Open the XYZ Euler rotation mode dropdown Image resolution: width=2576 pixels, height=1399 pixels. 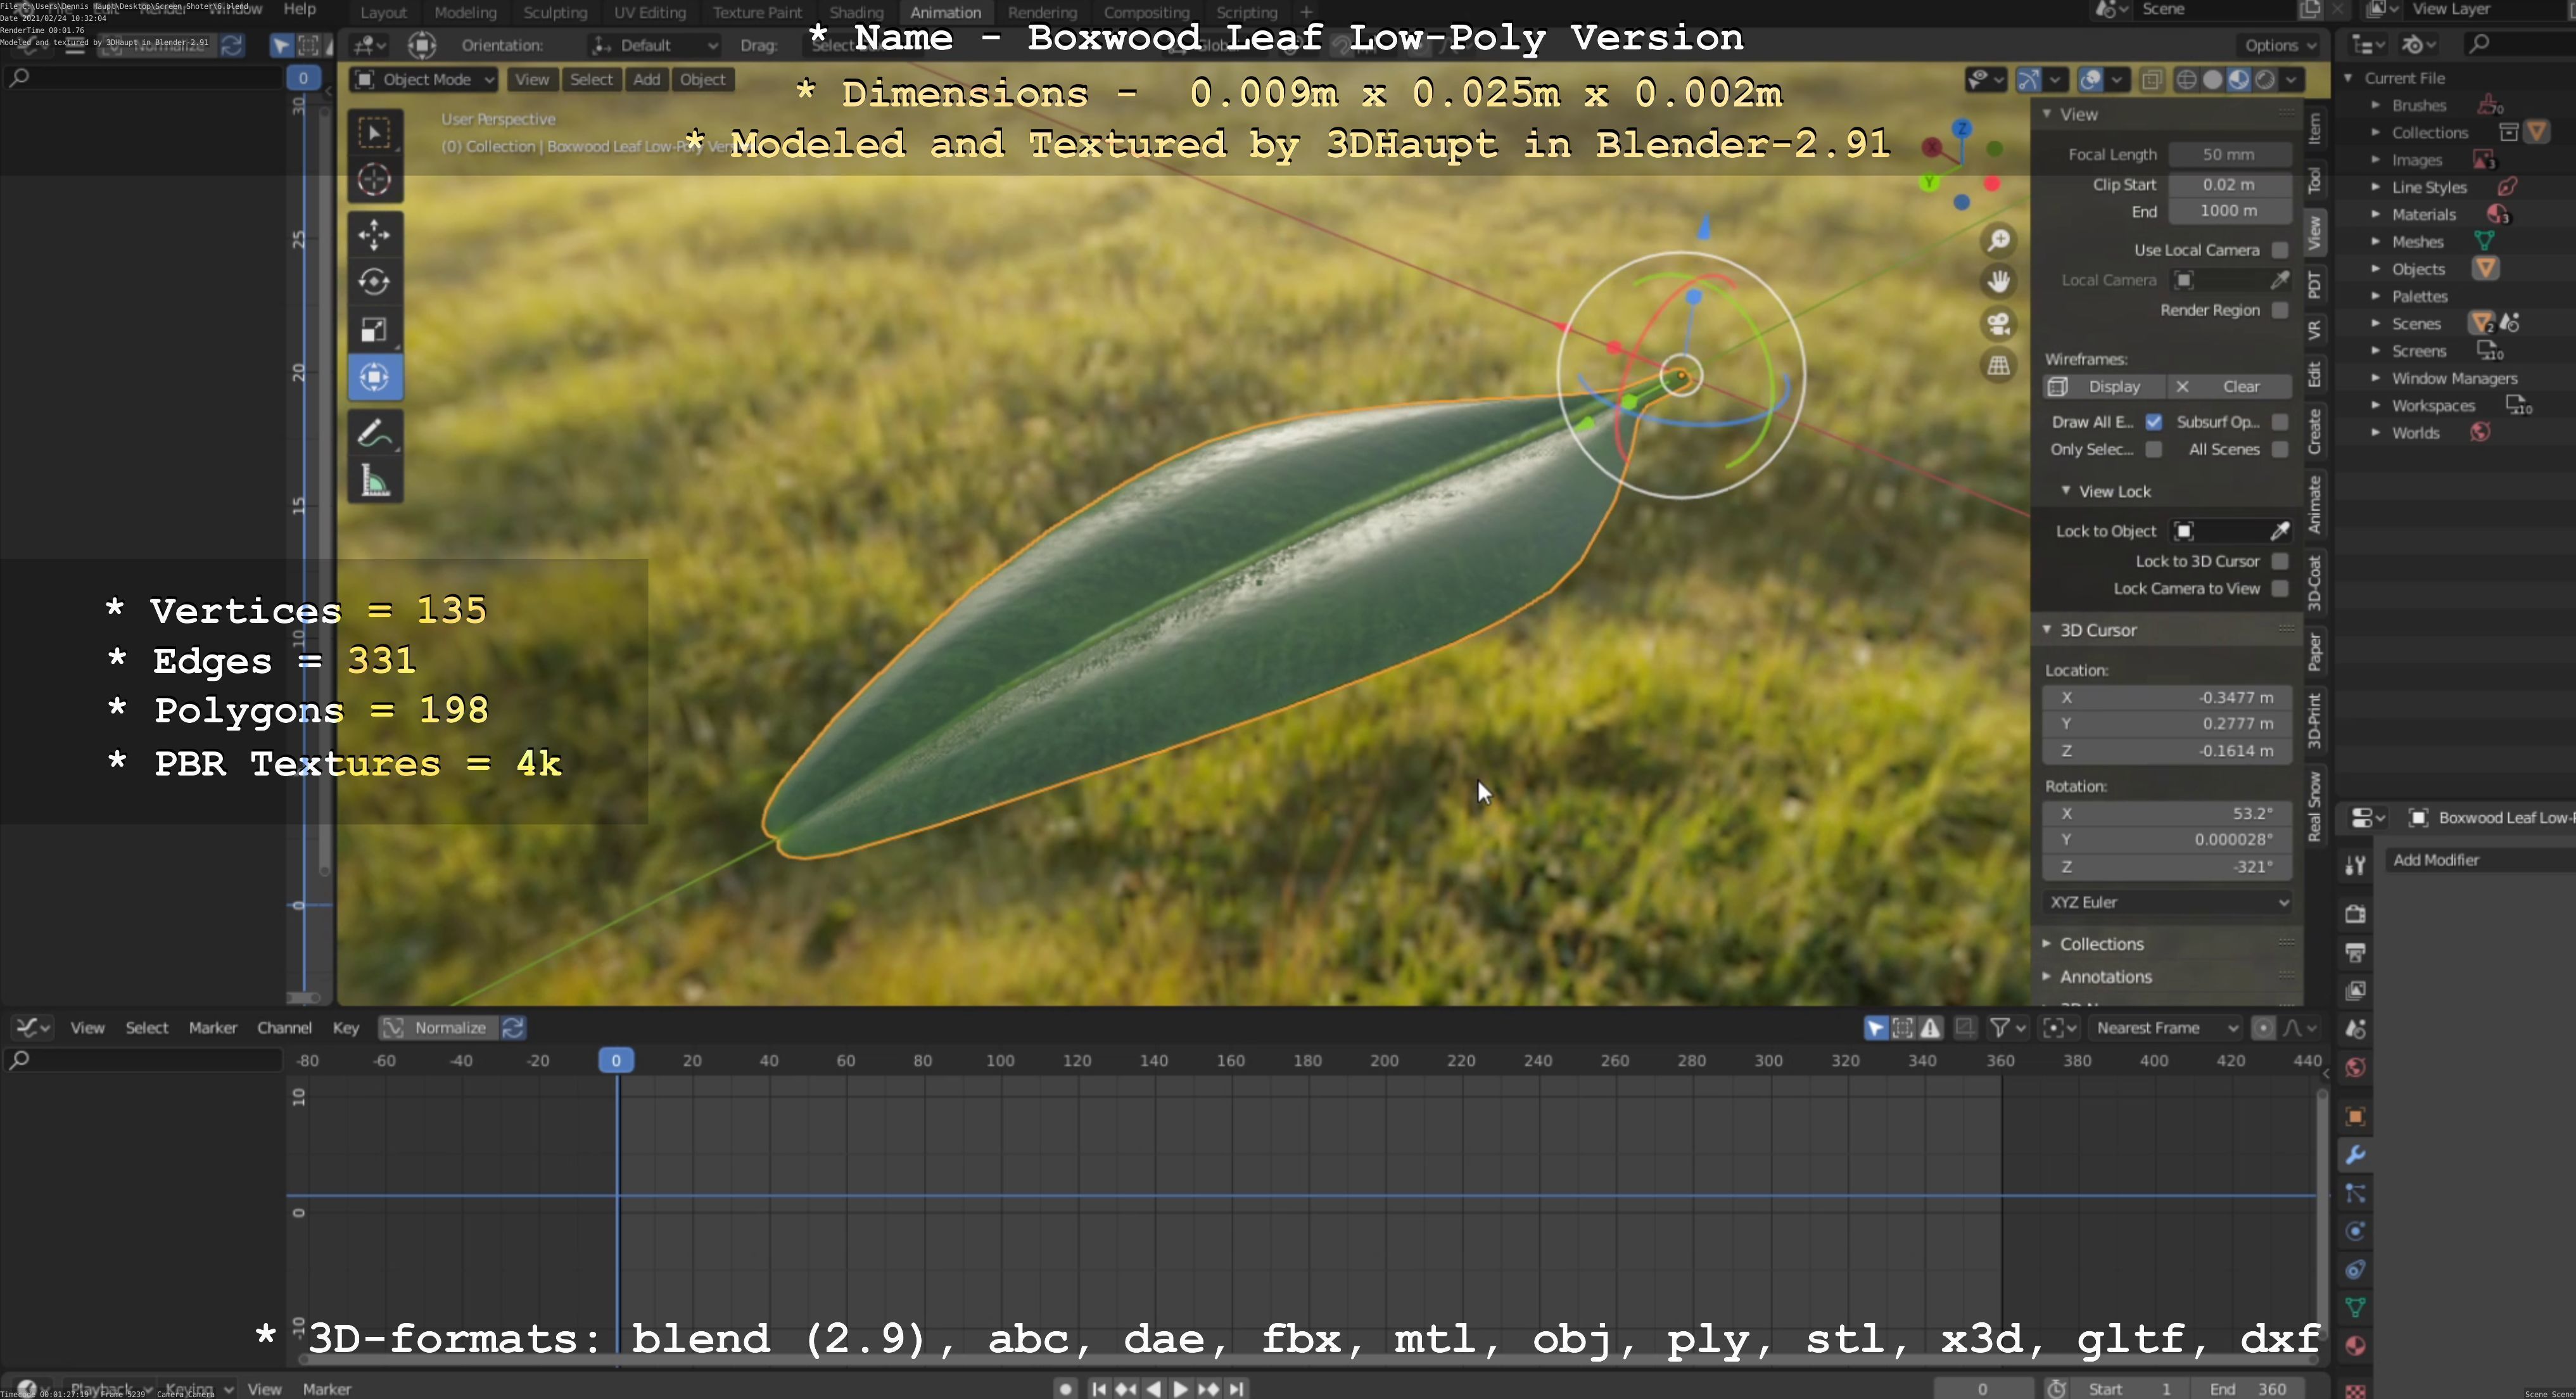click(x=2167, y=902)
